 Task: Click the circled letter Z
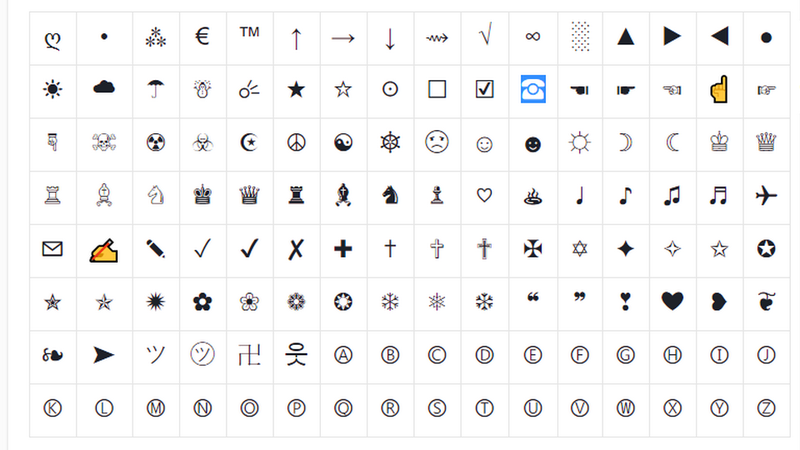coord(766,408)
